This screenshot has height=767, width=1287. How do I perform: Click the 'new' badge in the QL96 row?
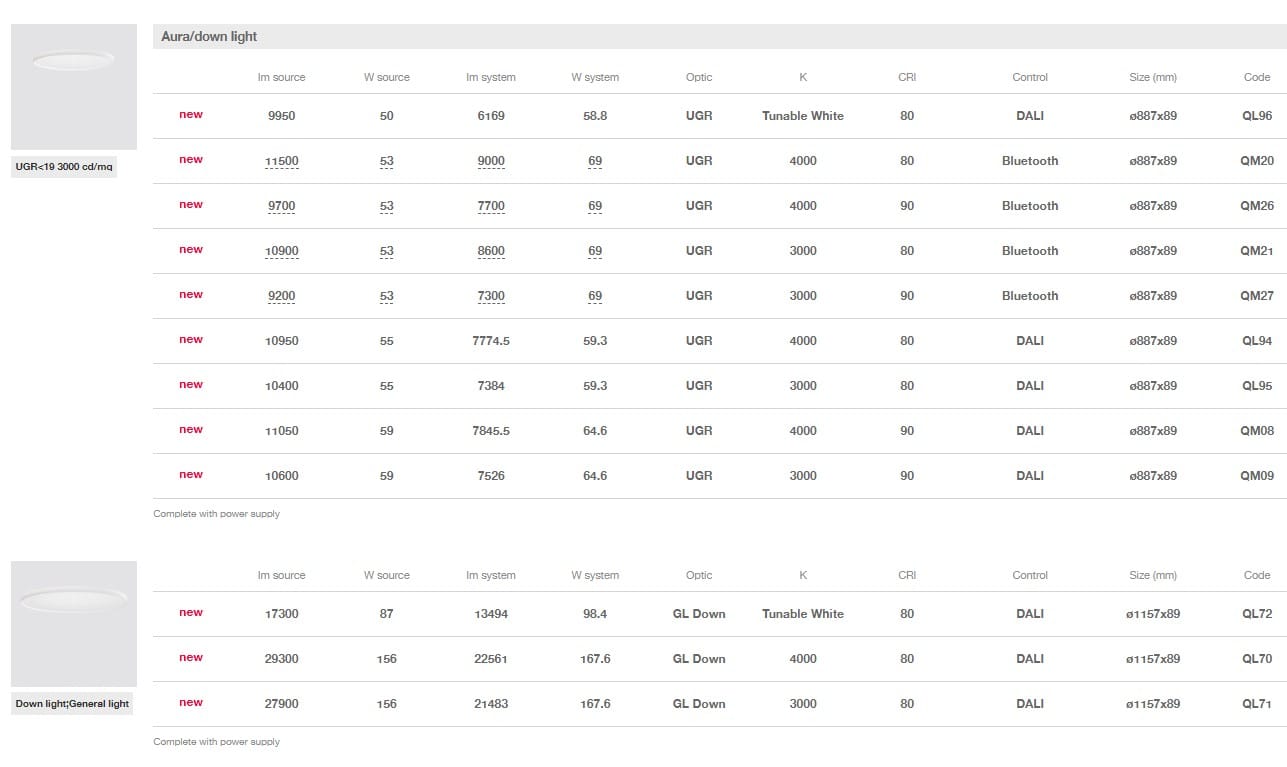191,115
